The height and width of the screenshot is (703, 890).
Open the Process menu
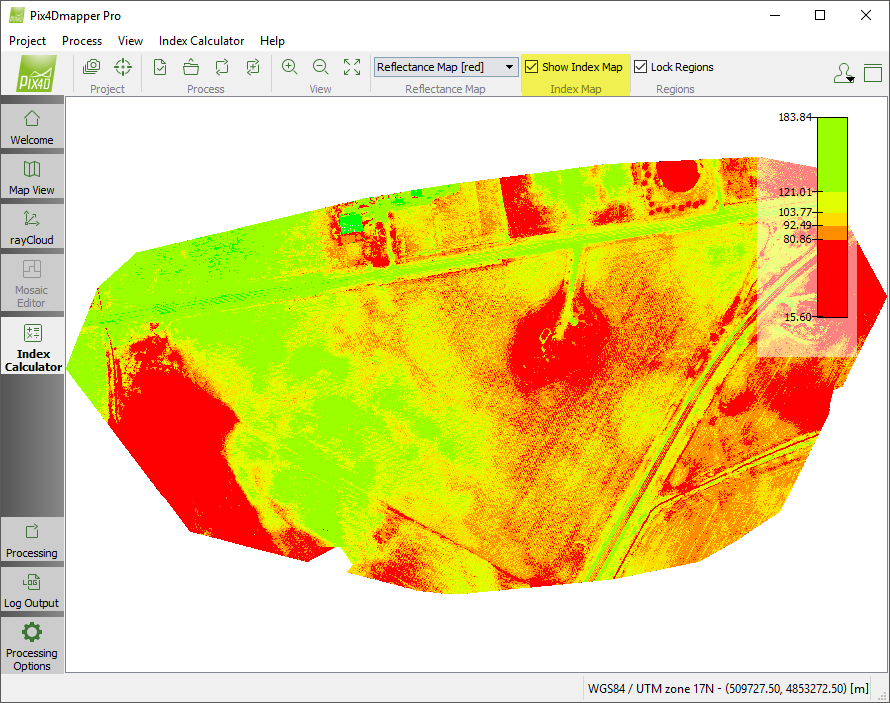coord(82,41)
